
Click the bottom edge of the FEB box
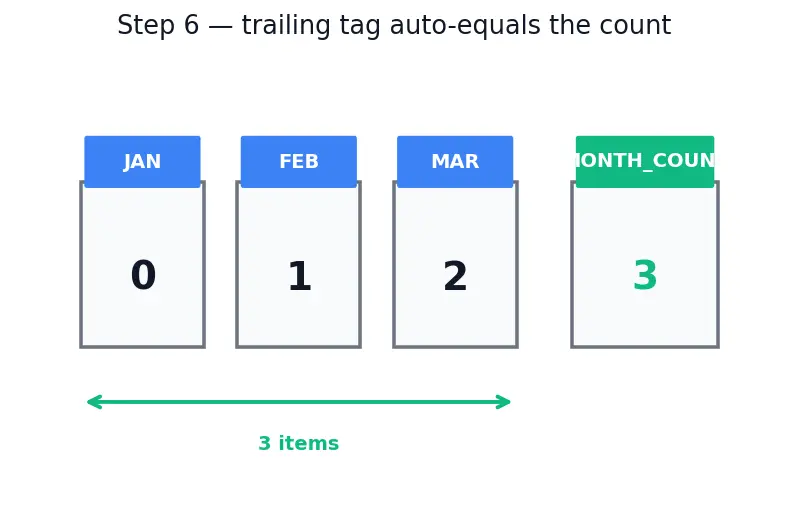[299, 346]
